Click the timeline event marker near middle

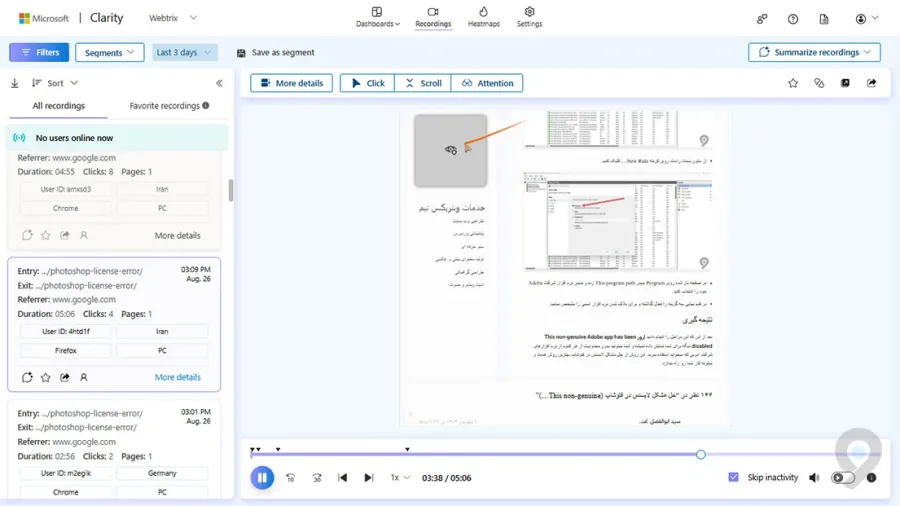coord(407,449)
